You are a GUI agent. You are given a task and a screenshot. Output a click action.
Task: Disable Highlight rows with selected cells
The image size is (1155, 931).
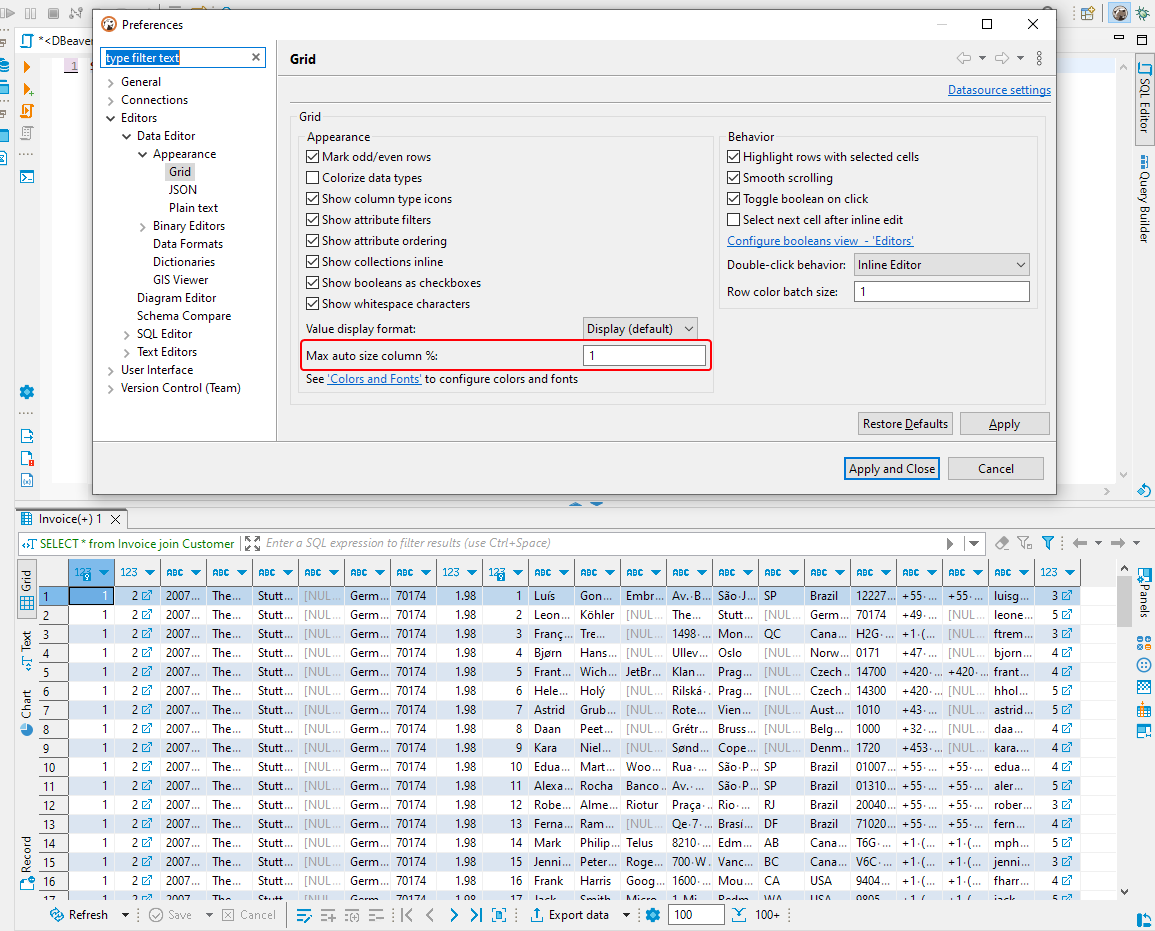[734, 156]
